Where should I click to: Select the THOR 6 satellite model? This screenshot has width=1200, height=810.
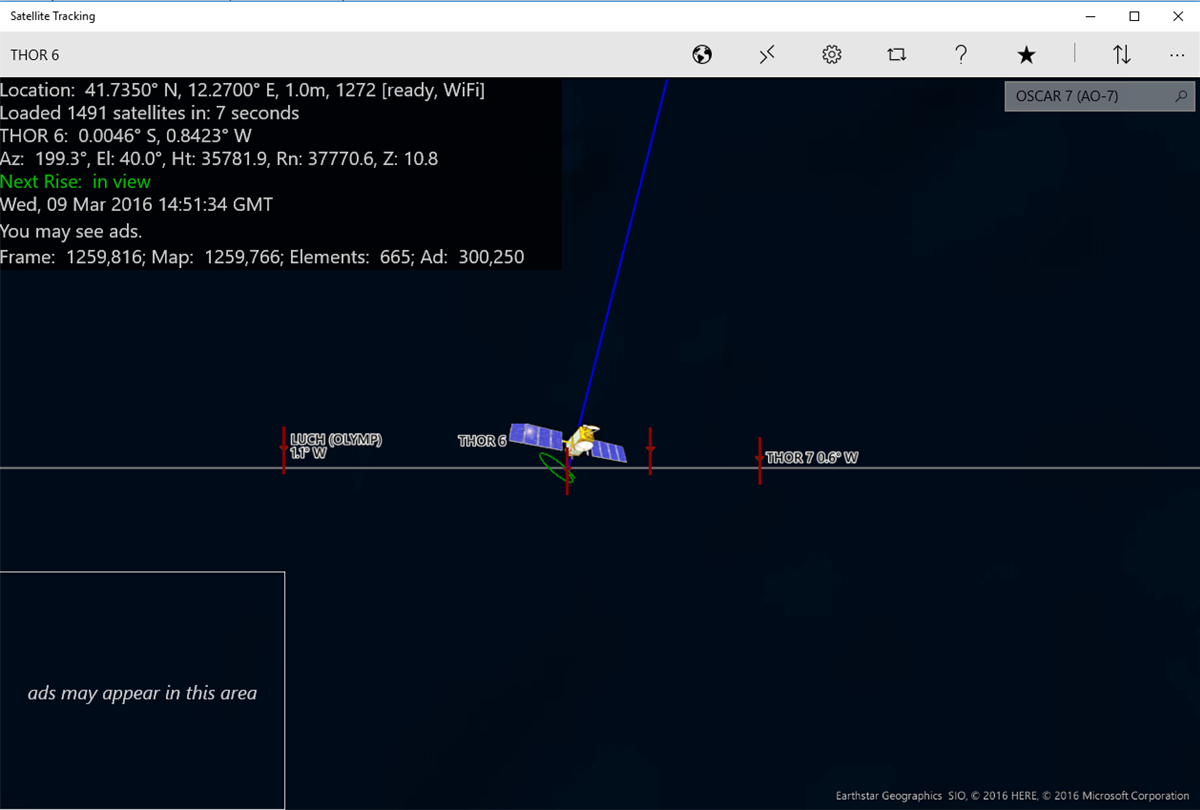[568, 443]
